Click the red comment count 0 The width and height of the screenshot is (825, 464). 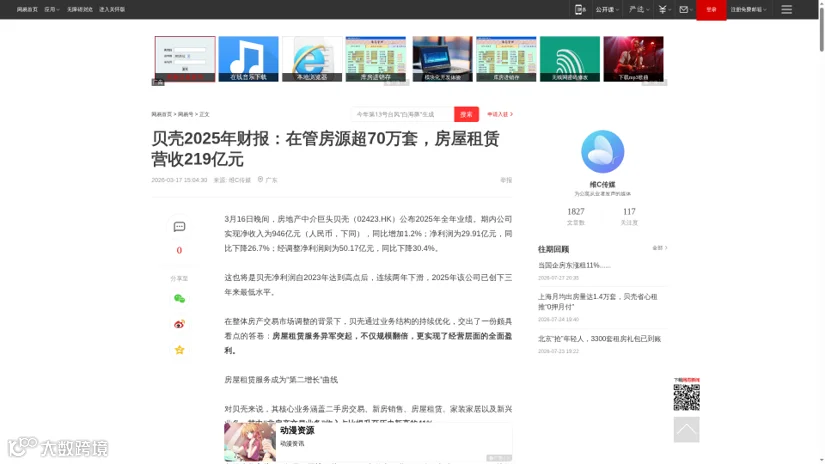179,250
